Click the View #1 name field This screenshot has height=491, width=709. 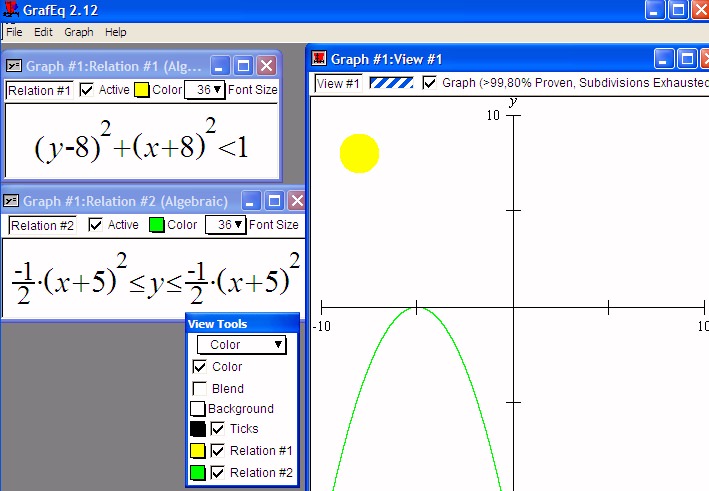pos(338,84)
